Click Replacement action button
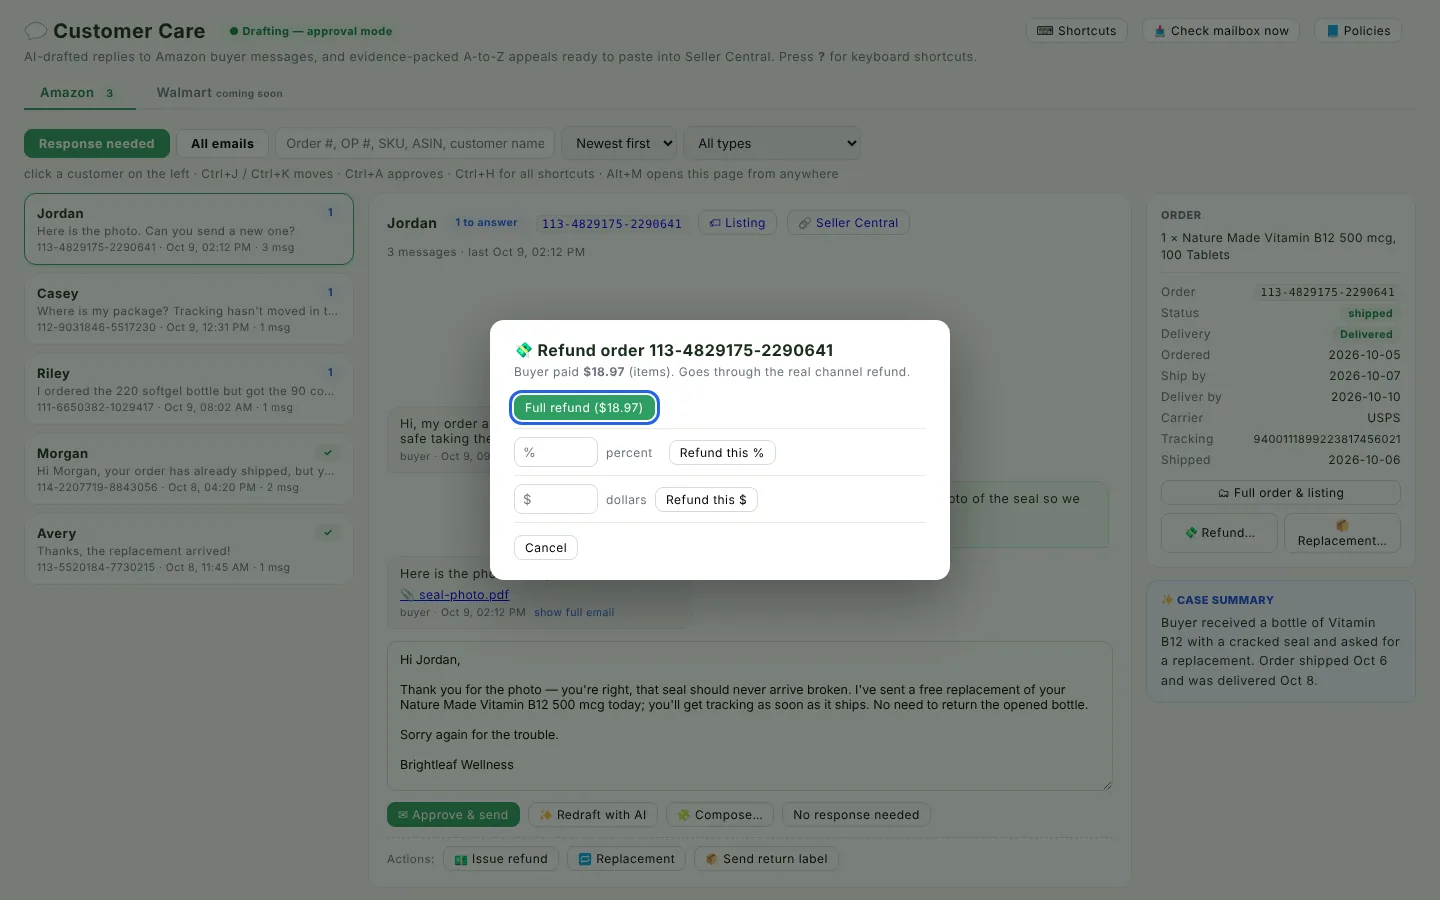The image size is (1440, 900). (x=627, y=859)
